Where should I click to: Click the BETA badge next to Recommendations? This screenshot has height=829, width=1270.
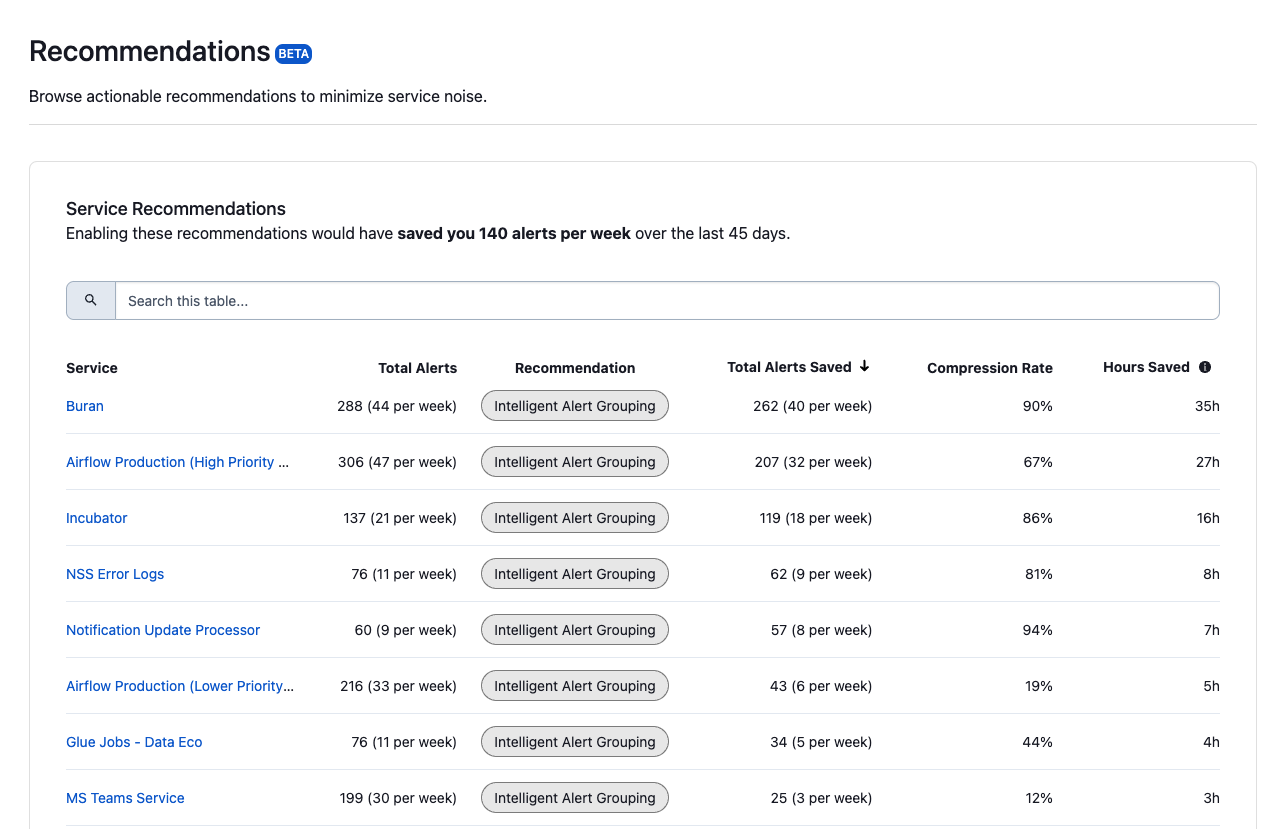(293, 54)
